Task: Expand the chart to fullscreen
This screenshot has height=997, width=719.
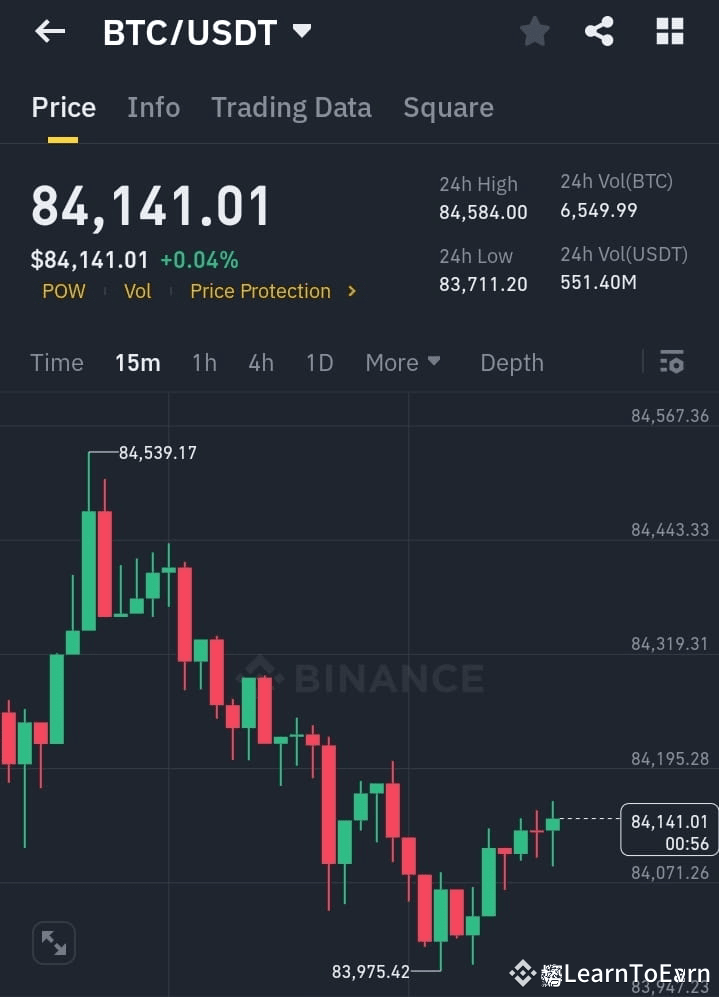Action: 53,942
